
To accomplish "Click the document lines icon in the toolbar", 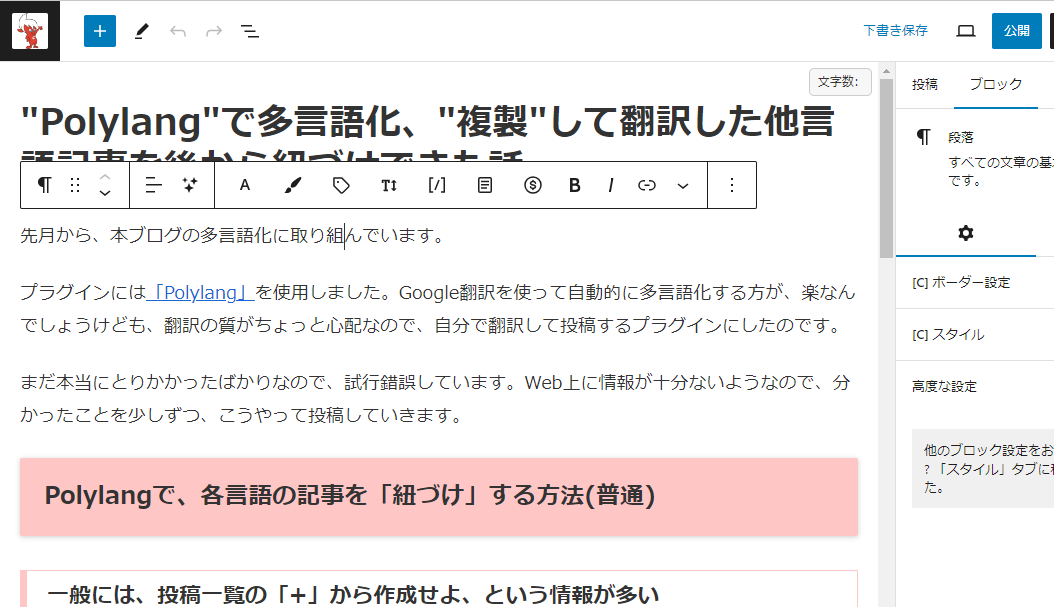I will tap(485, 185).
